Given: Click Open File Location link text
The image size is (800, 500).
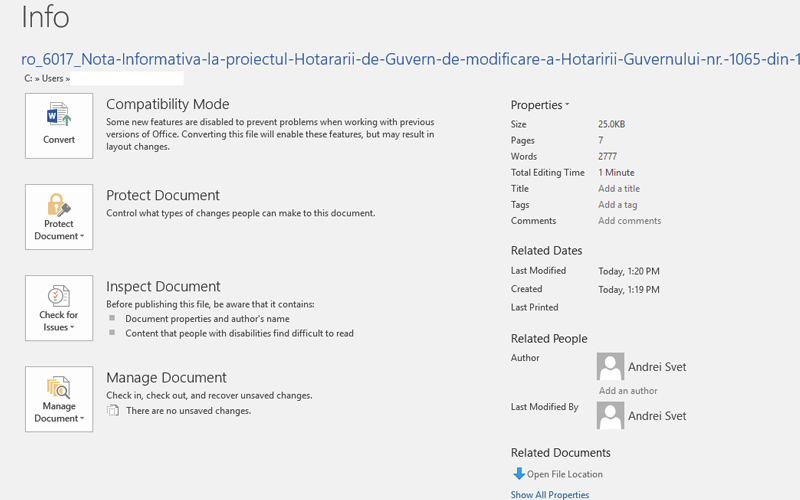Looking at the screenshot, I should [565, 474].
